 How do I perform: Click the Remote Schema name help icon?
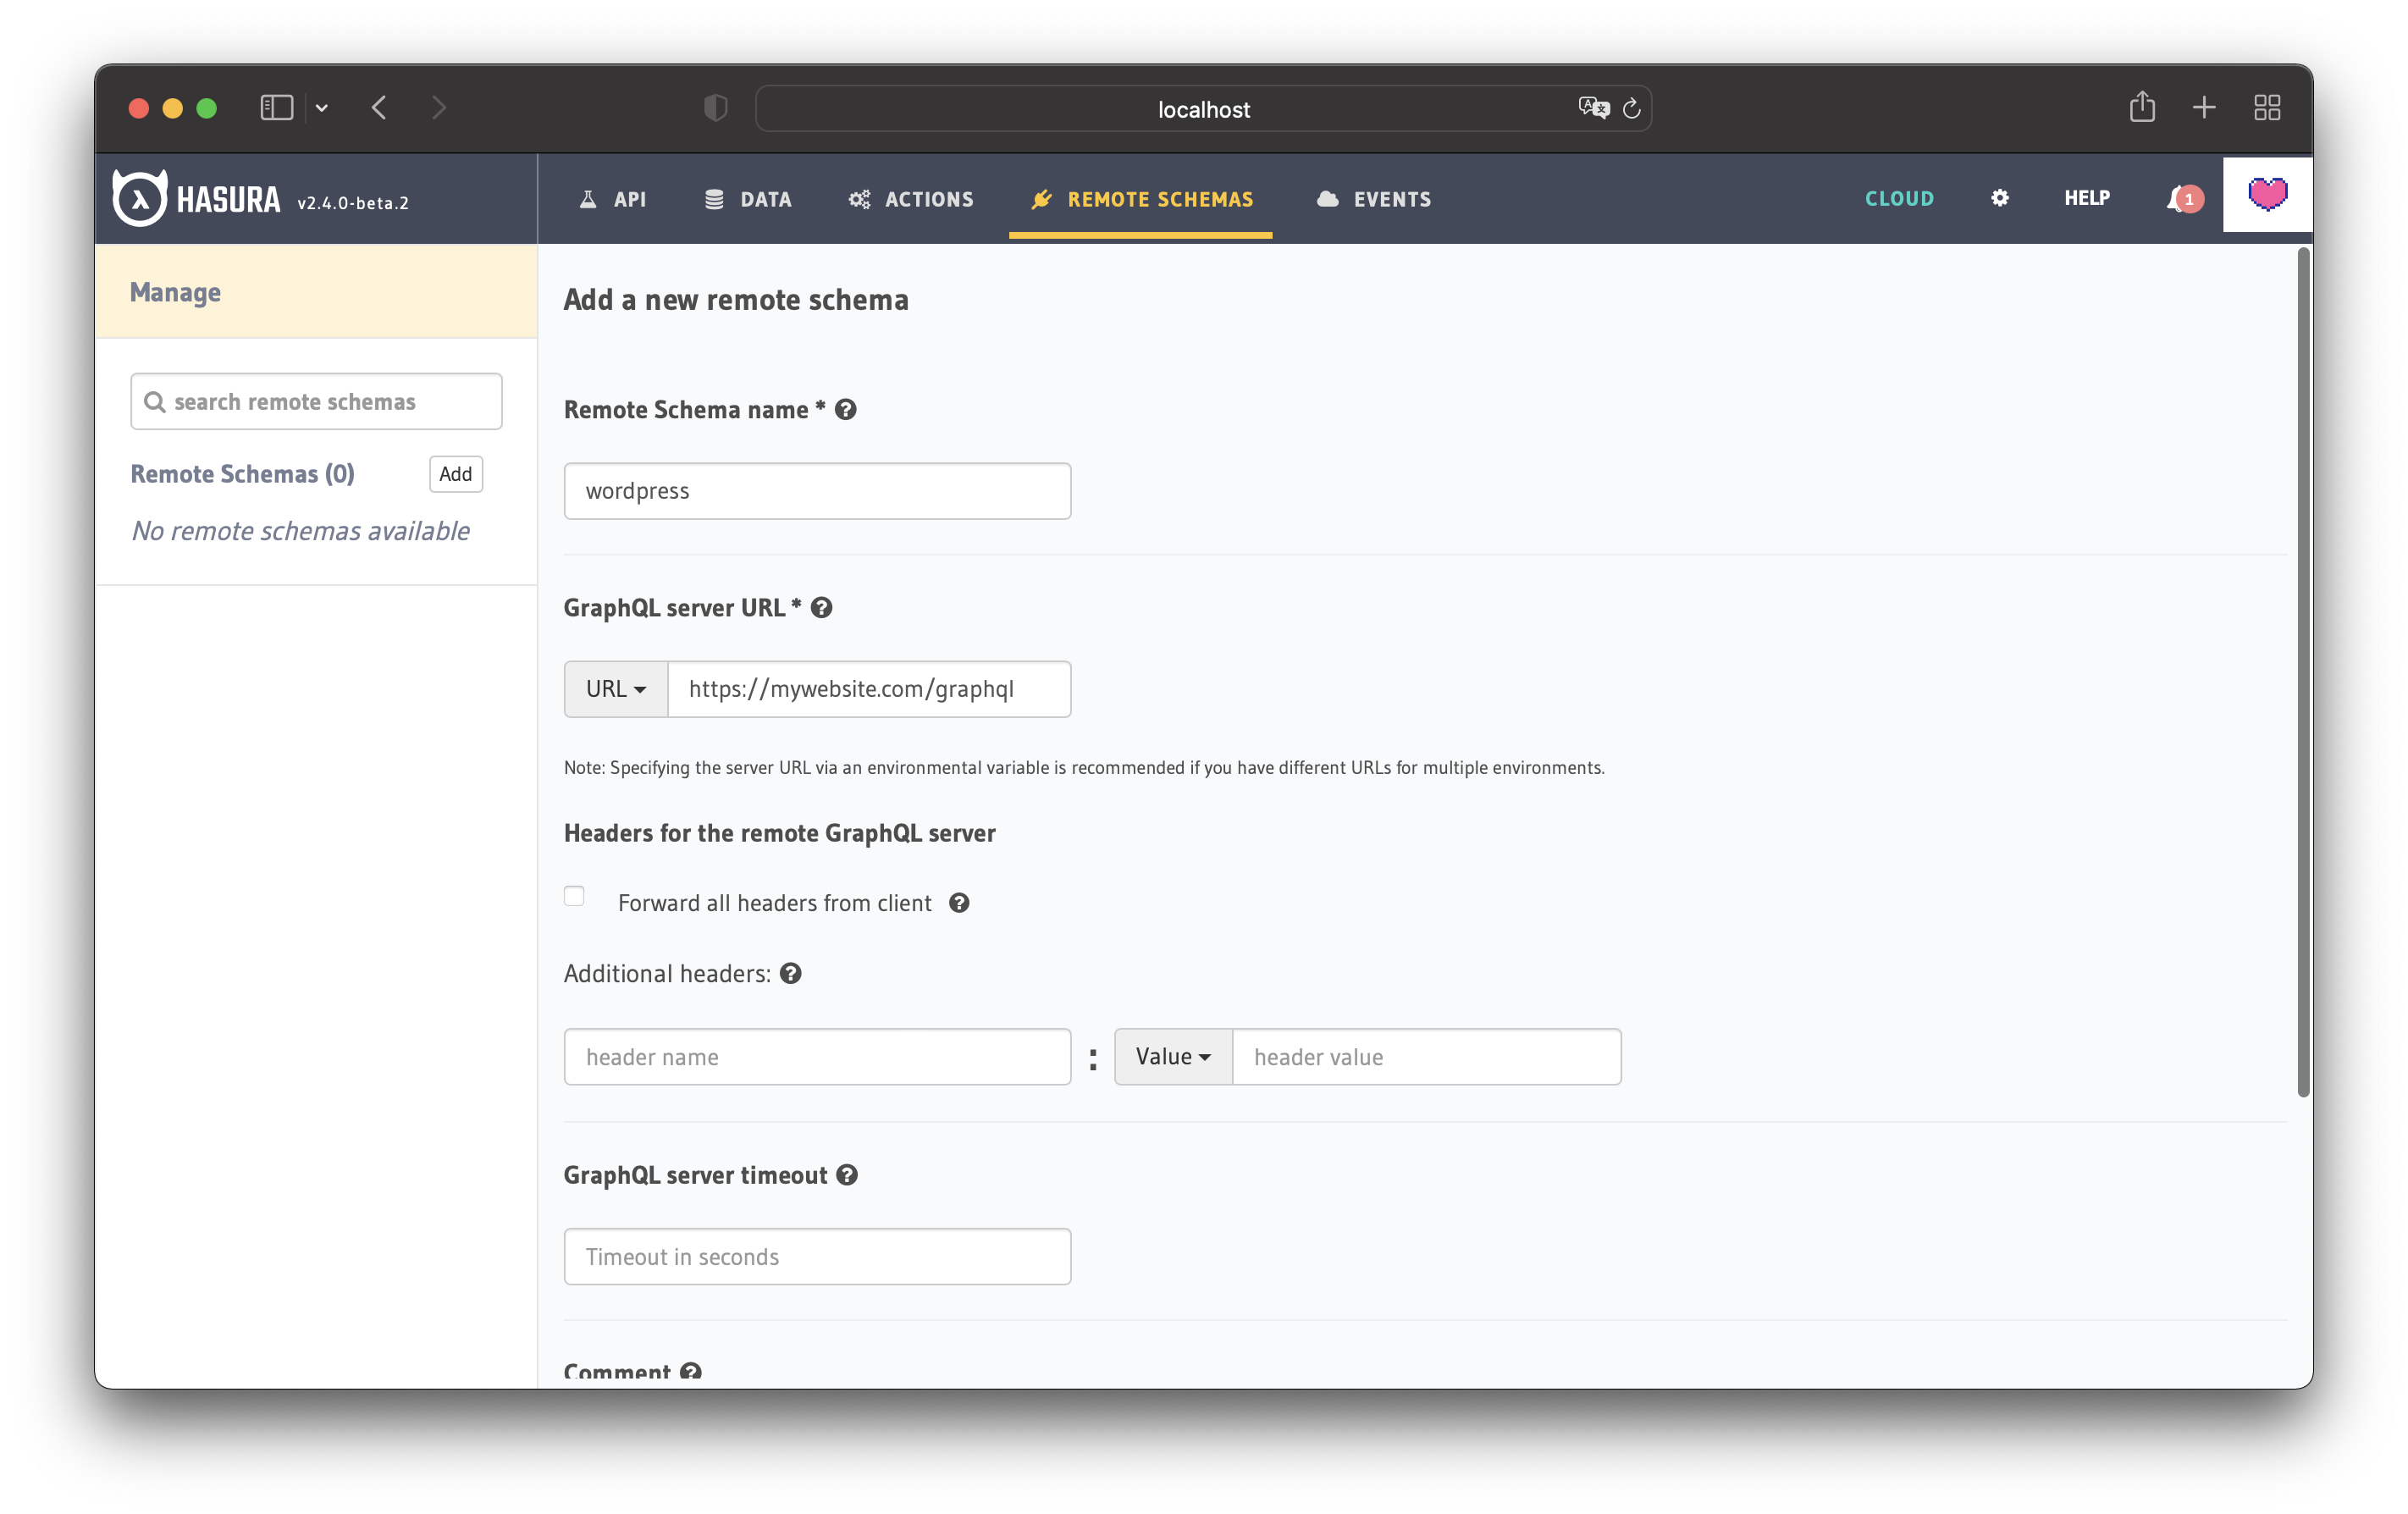(846, 408)
